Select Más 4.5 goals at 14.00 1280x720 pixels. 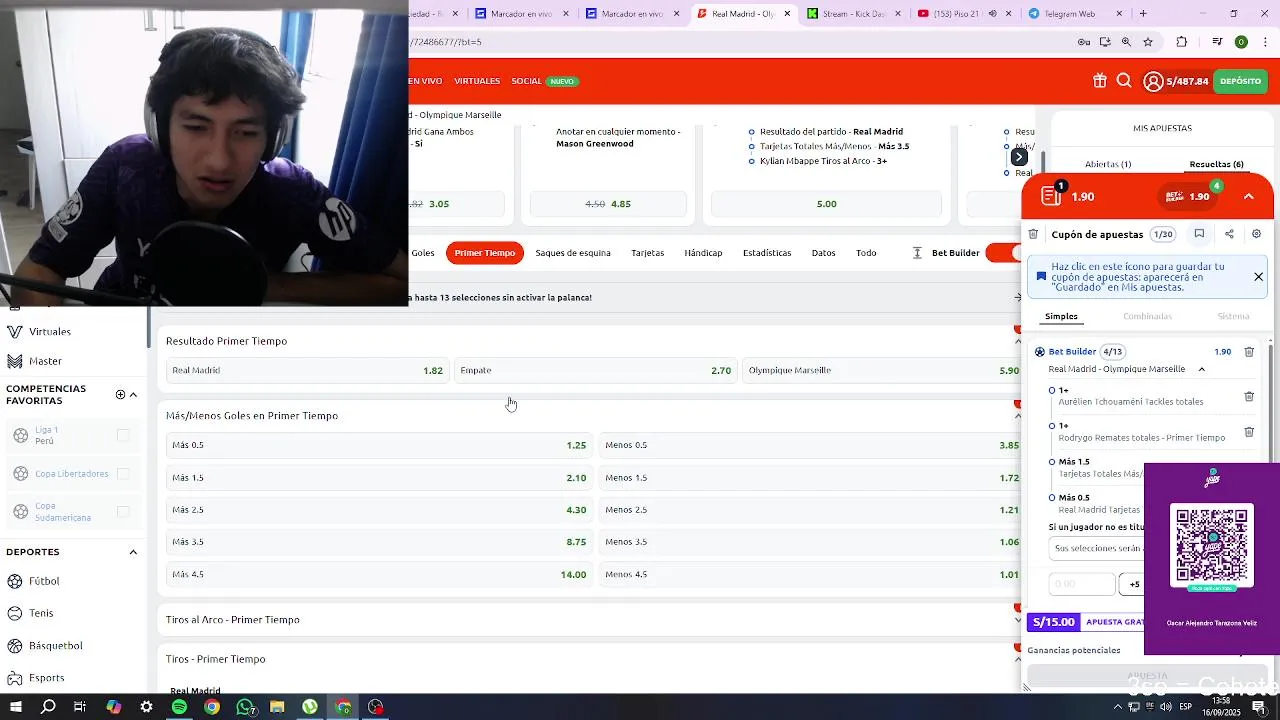pos(379,575)
